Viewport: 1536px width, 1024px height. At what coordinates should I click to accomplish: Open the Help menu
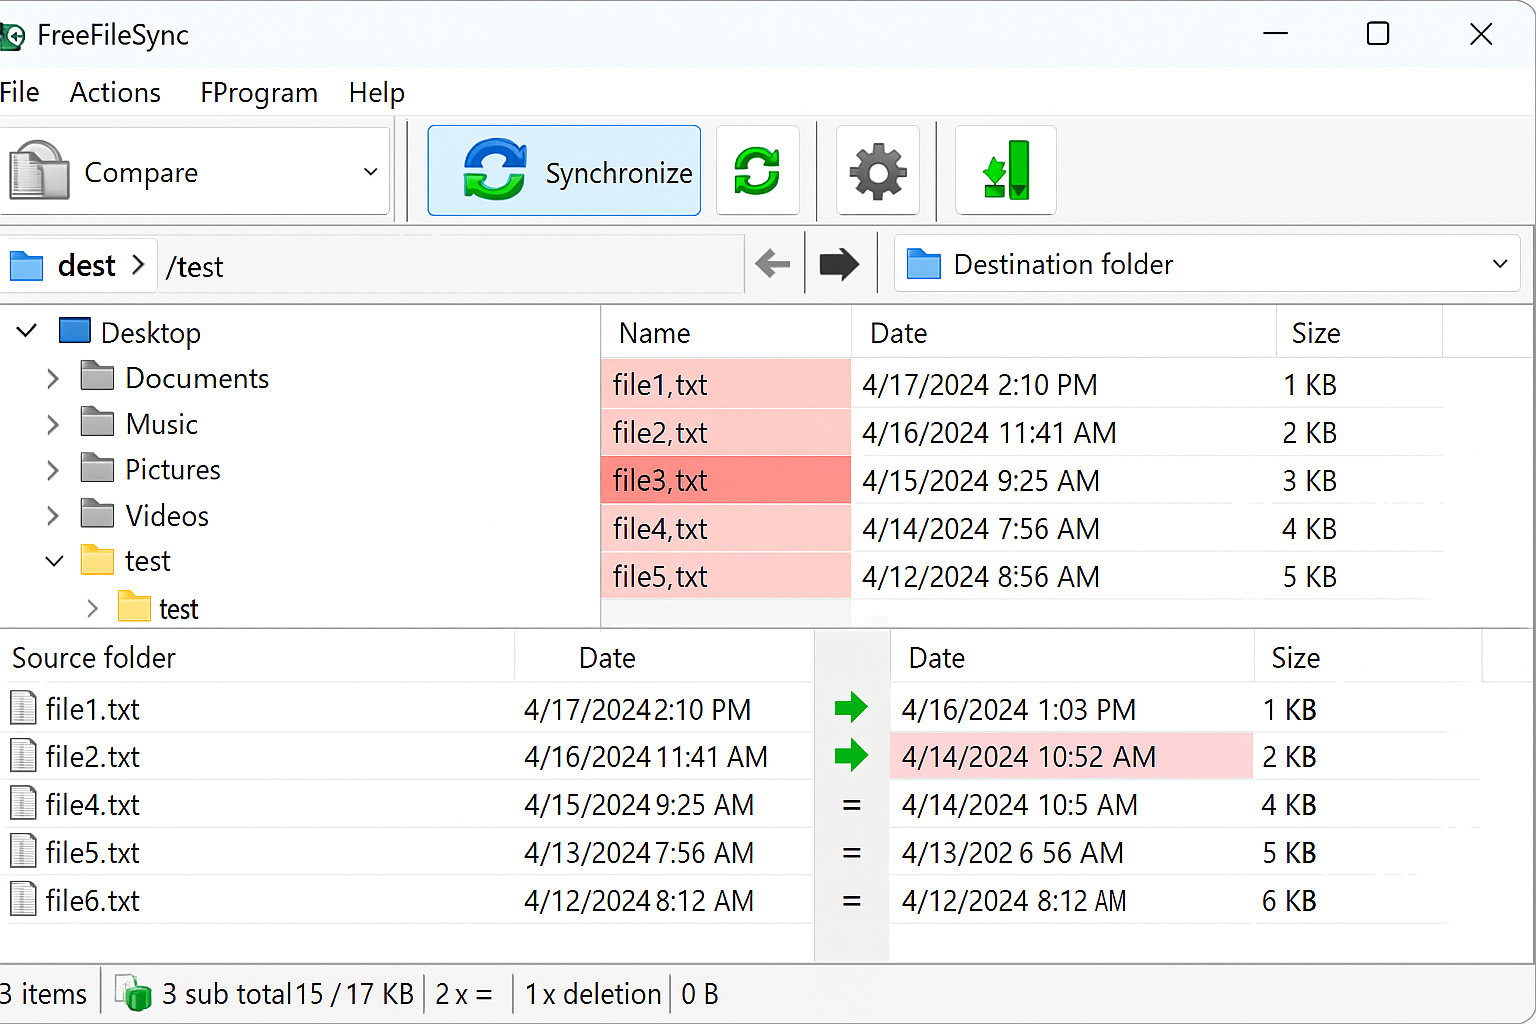click(x=376, y=92)
